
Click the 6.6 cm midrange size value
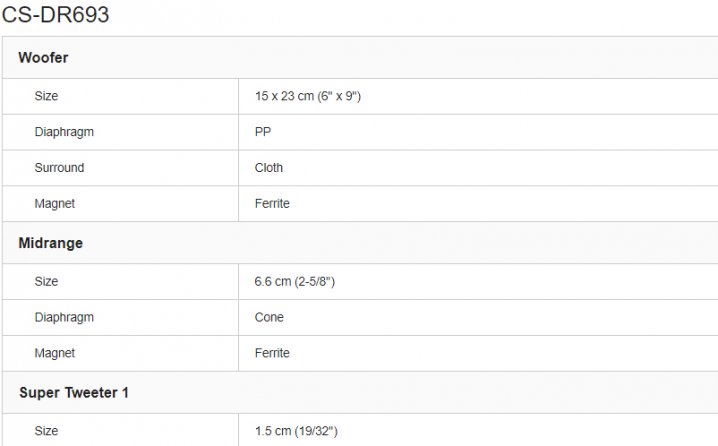[295, 282]
